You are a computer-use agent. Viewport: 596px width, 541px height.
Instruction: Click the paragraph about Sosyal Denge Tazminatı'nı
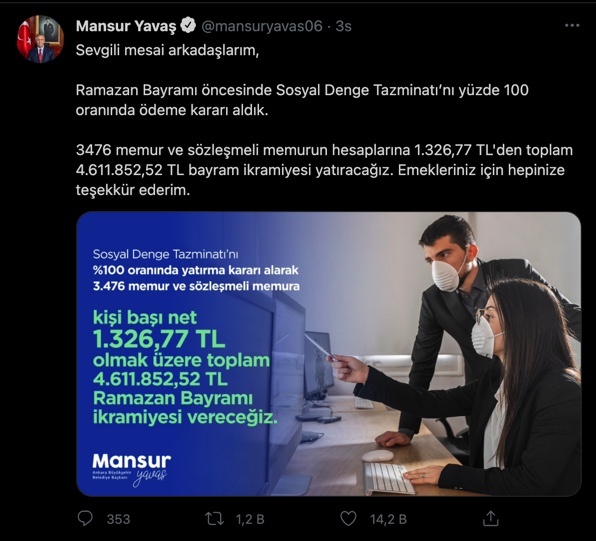302,100
